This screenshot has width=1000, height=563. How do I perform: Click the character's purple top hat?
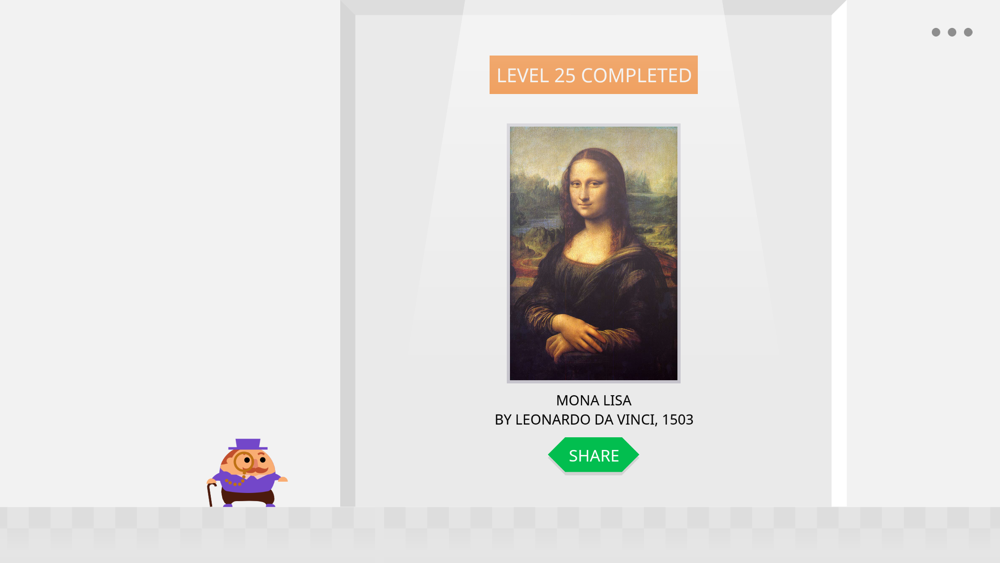click(x=248, y=444)
